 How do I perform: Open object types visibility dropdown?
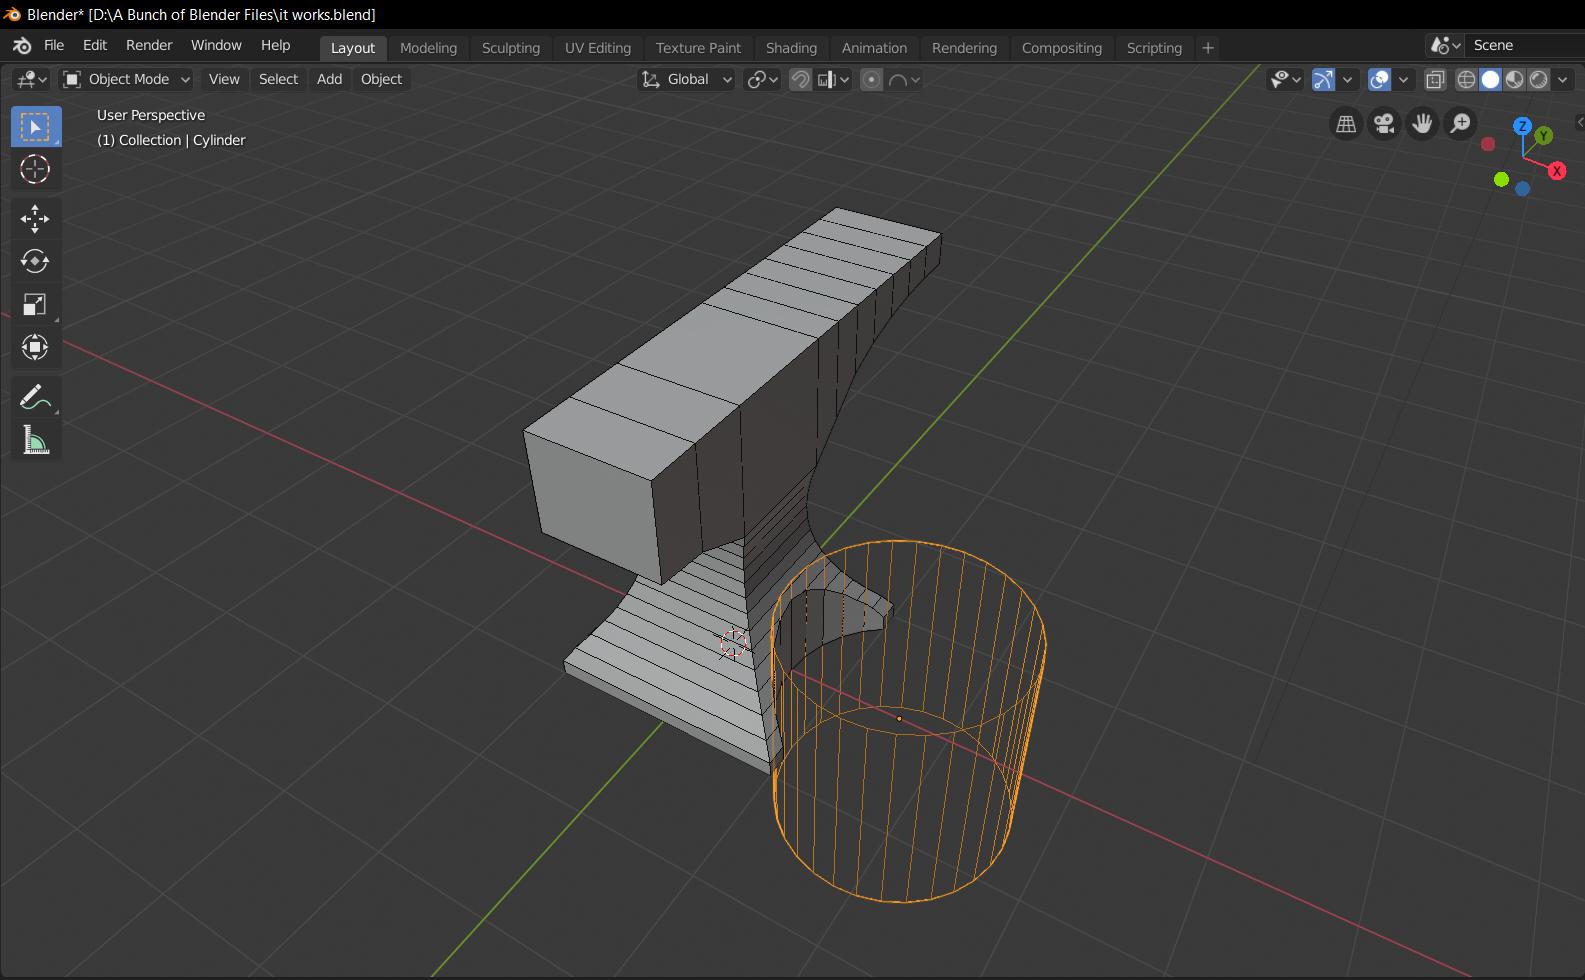pyautogui.click(x=1285, y=79)
